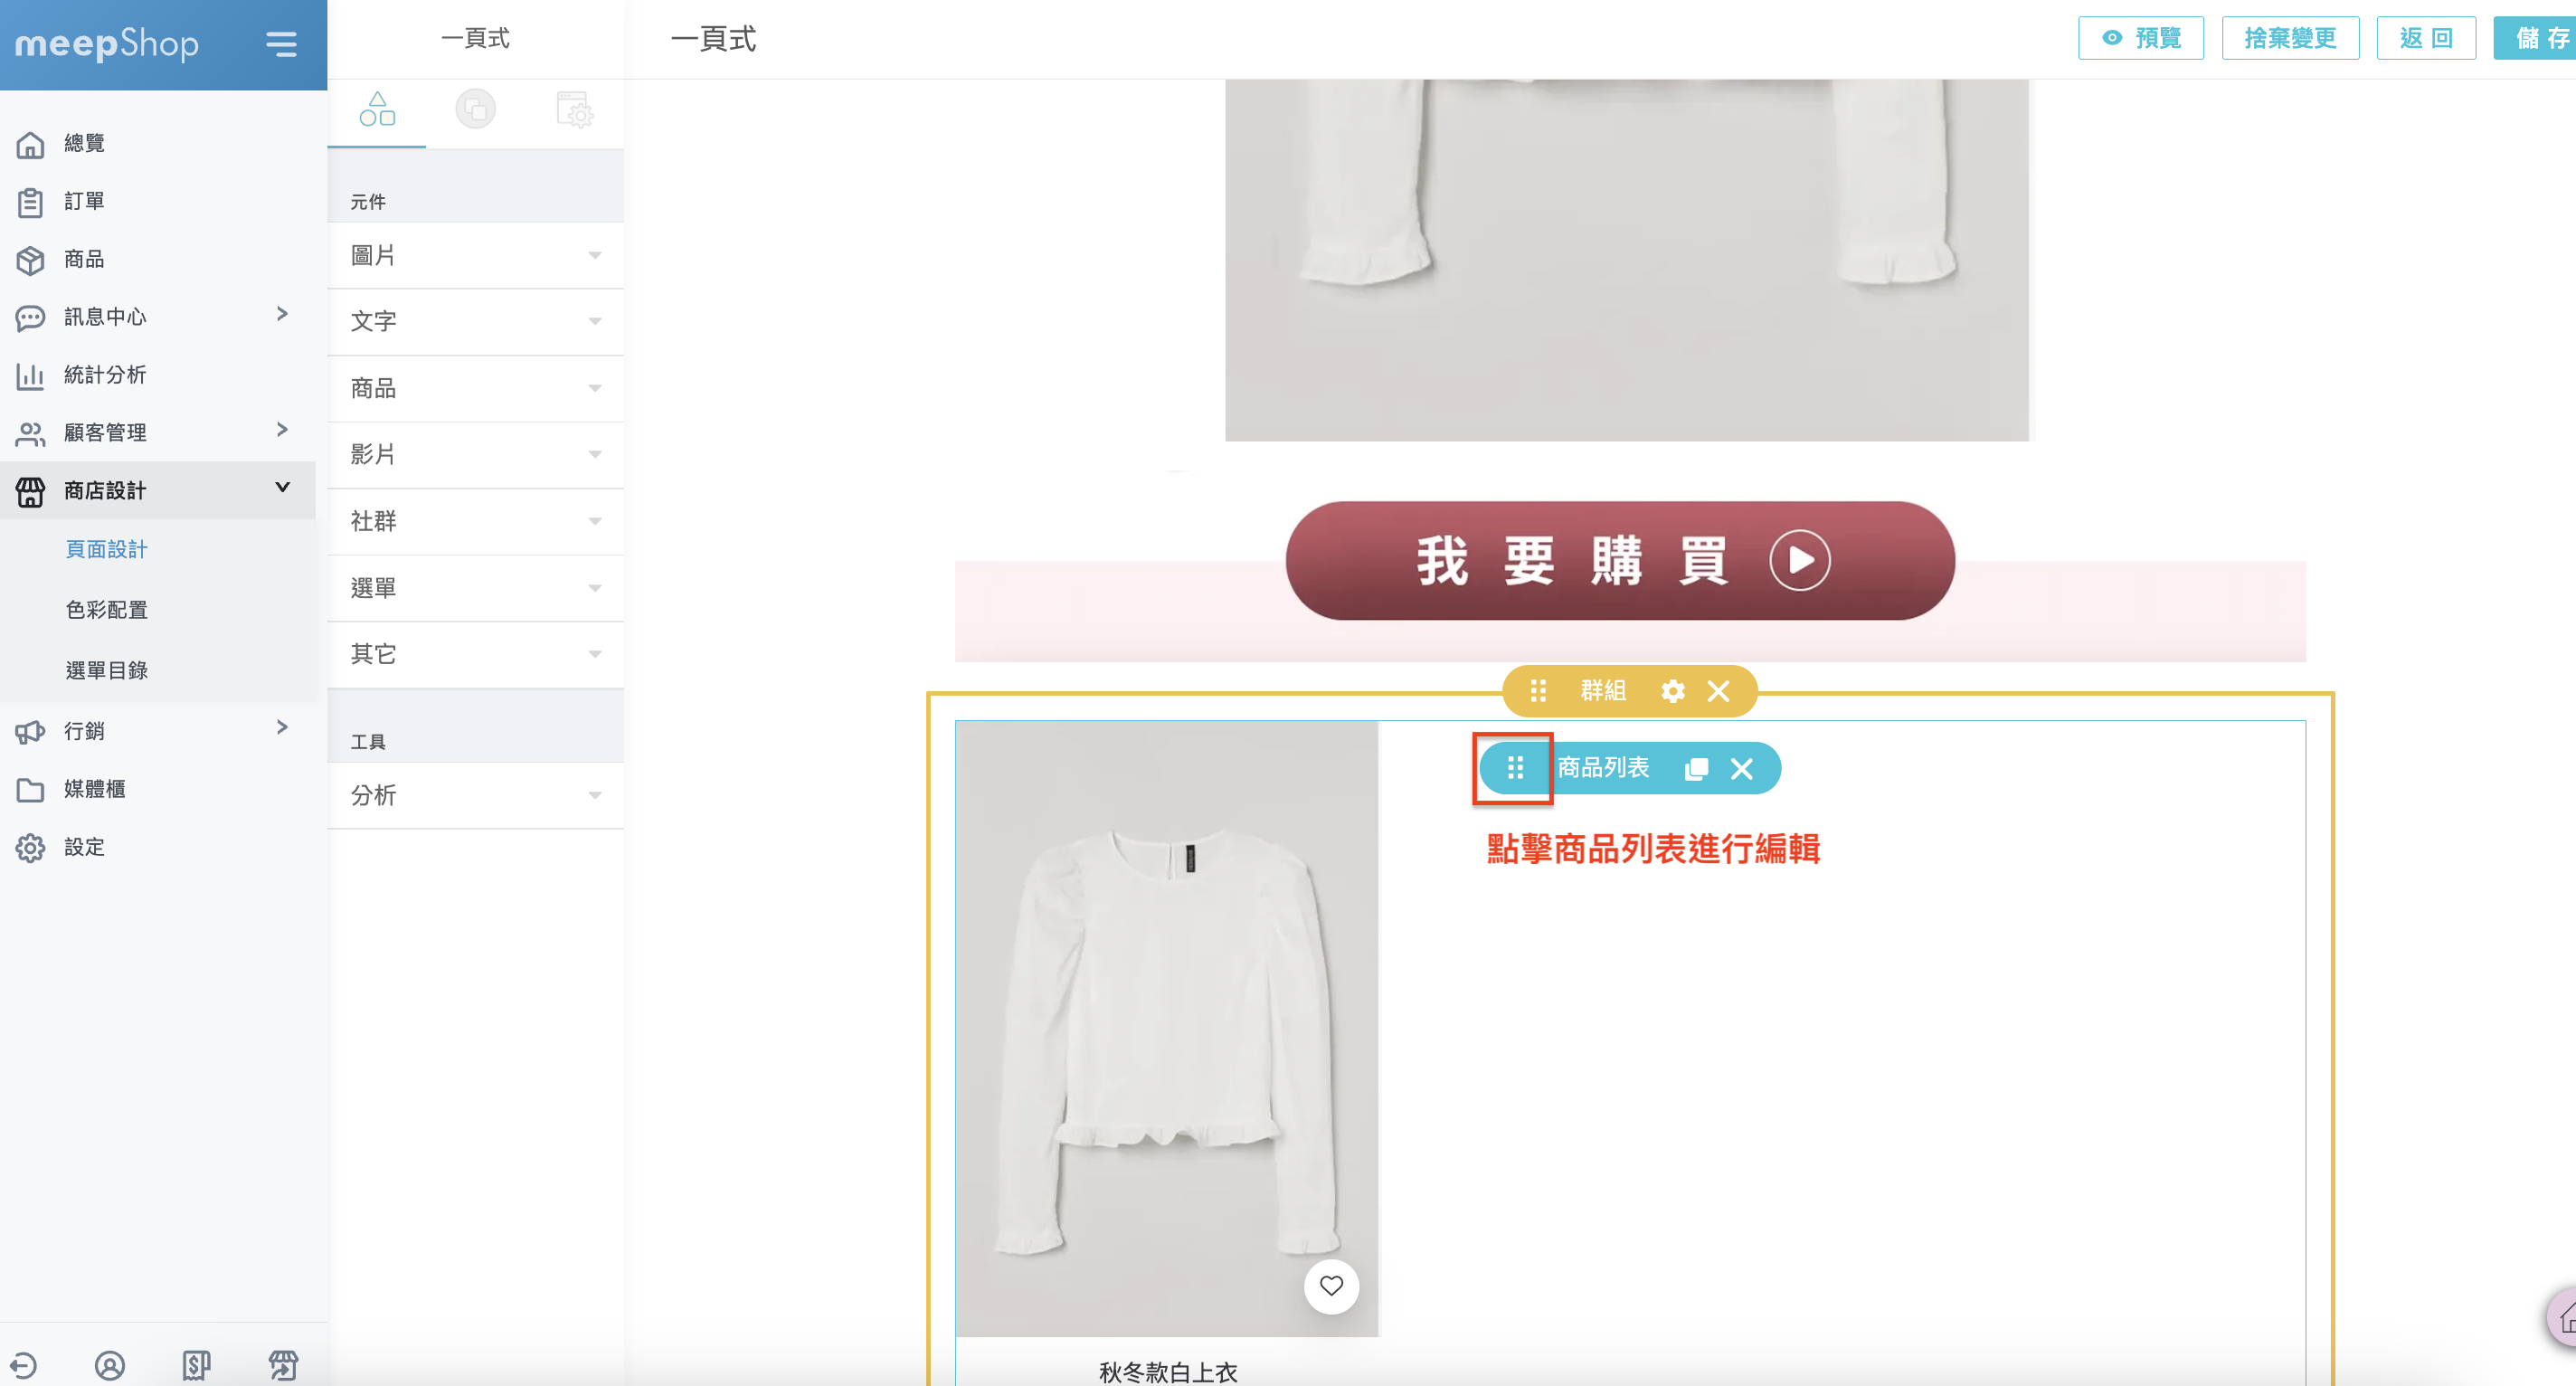Click the 捨棄變更 discard changes button
The image size is (2576, 1386).
(x=2289, y=38)
